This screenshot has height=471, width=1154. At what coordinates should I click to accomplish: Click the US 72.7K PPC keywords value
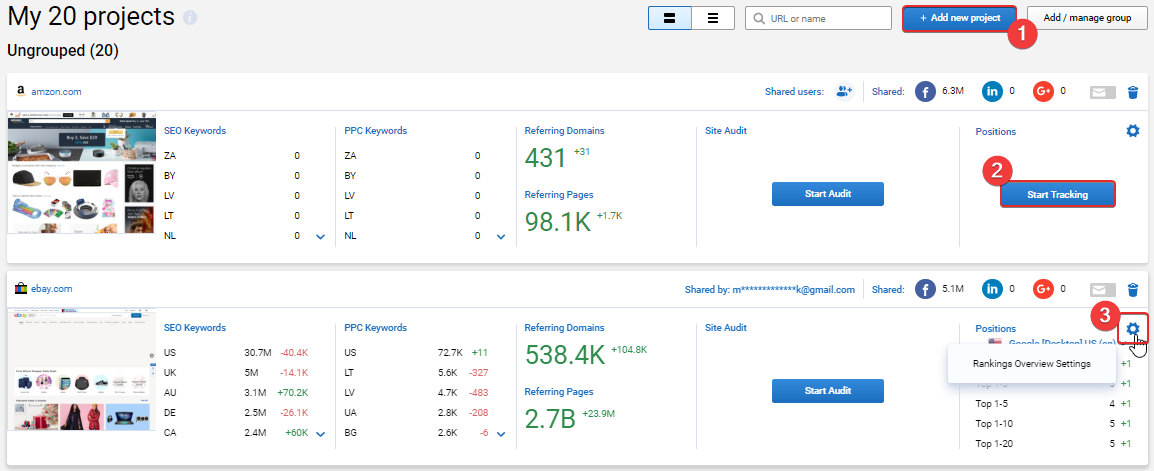pos(450,353)
